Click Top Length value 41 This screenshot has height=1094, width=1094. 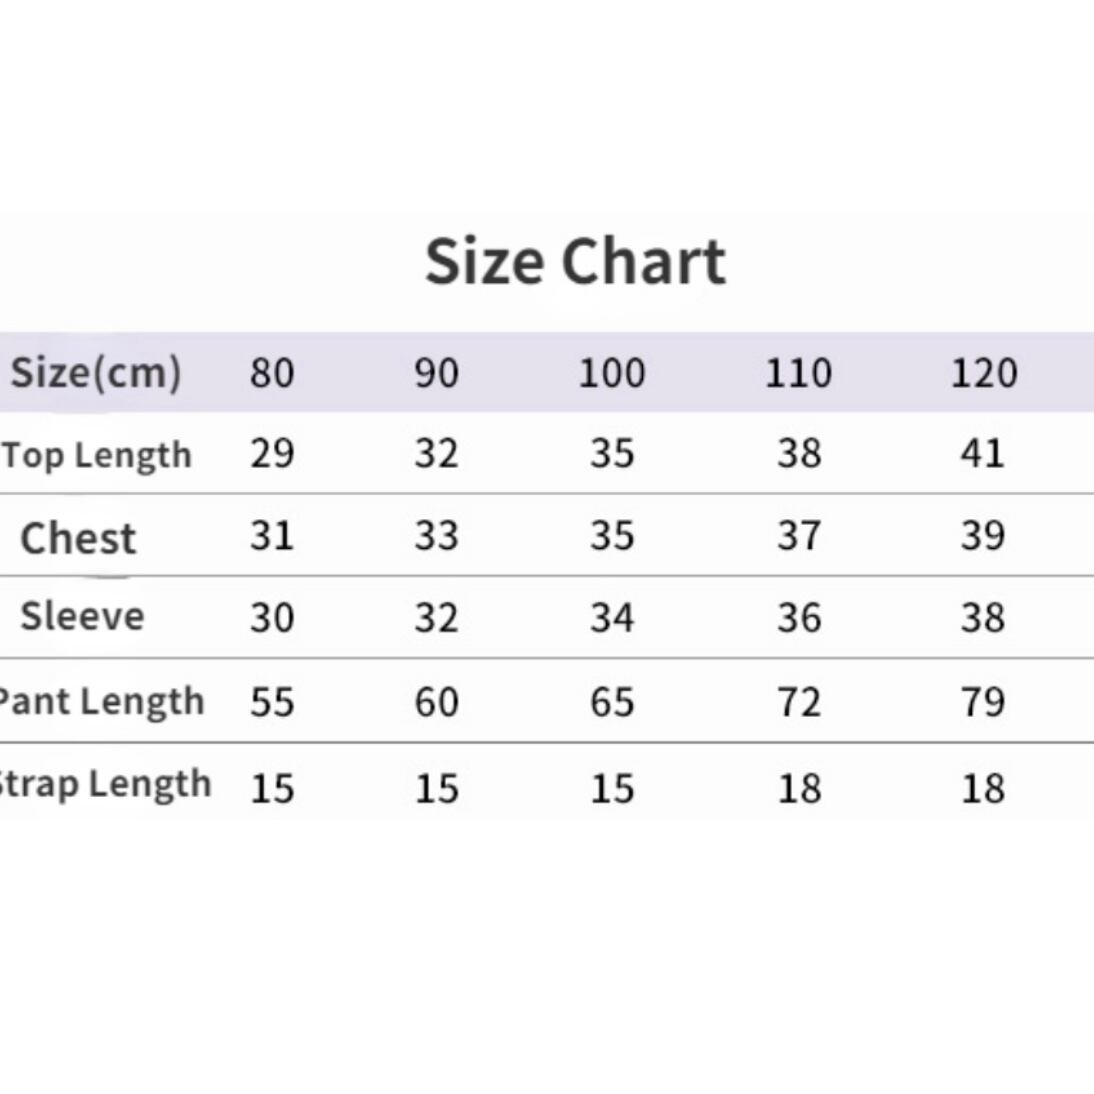pyautogui.click(x=982, y=454)
